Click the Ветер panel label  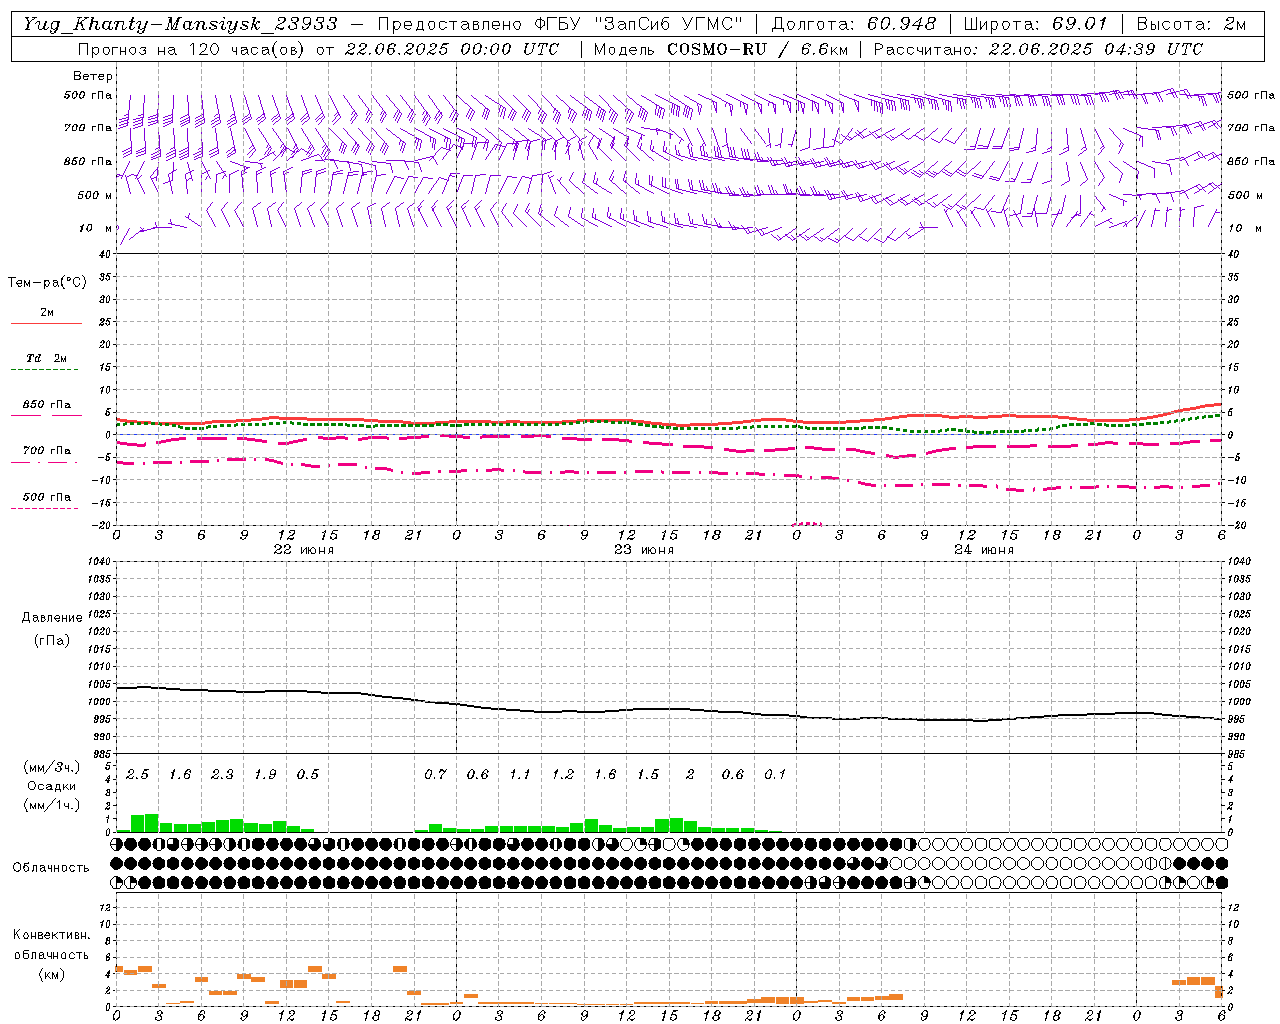(x=93, y=76)
